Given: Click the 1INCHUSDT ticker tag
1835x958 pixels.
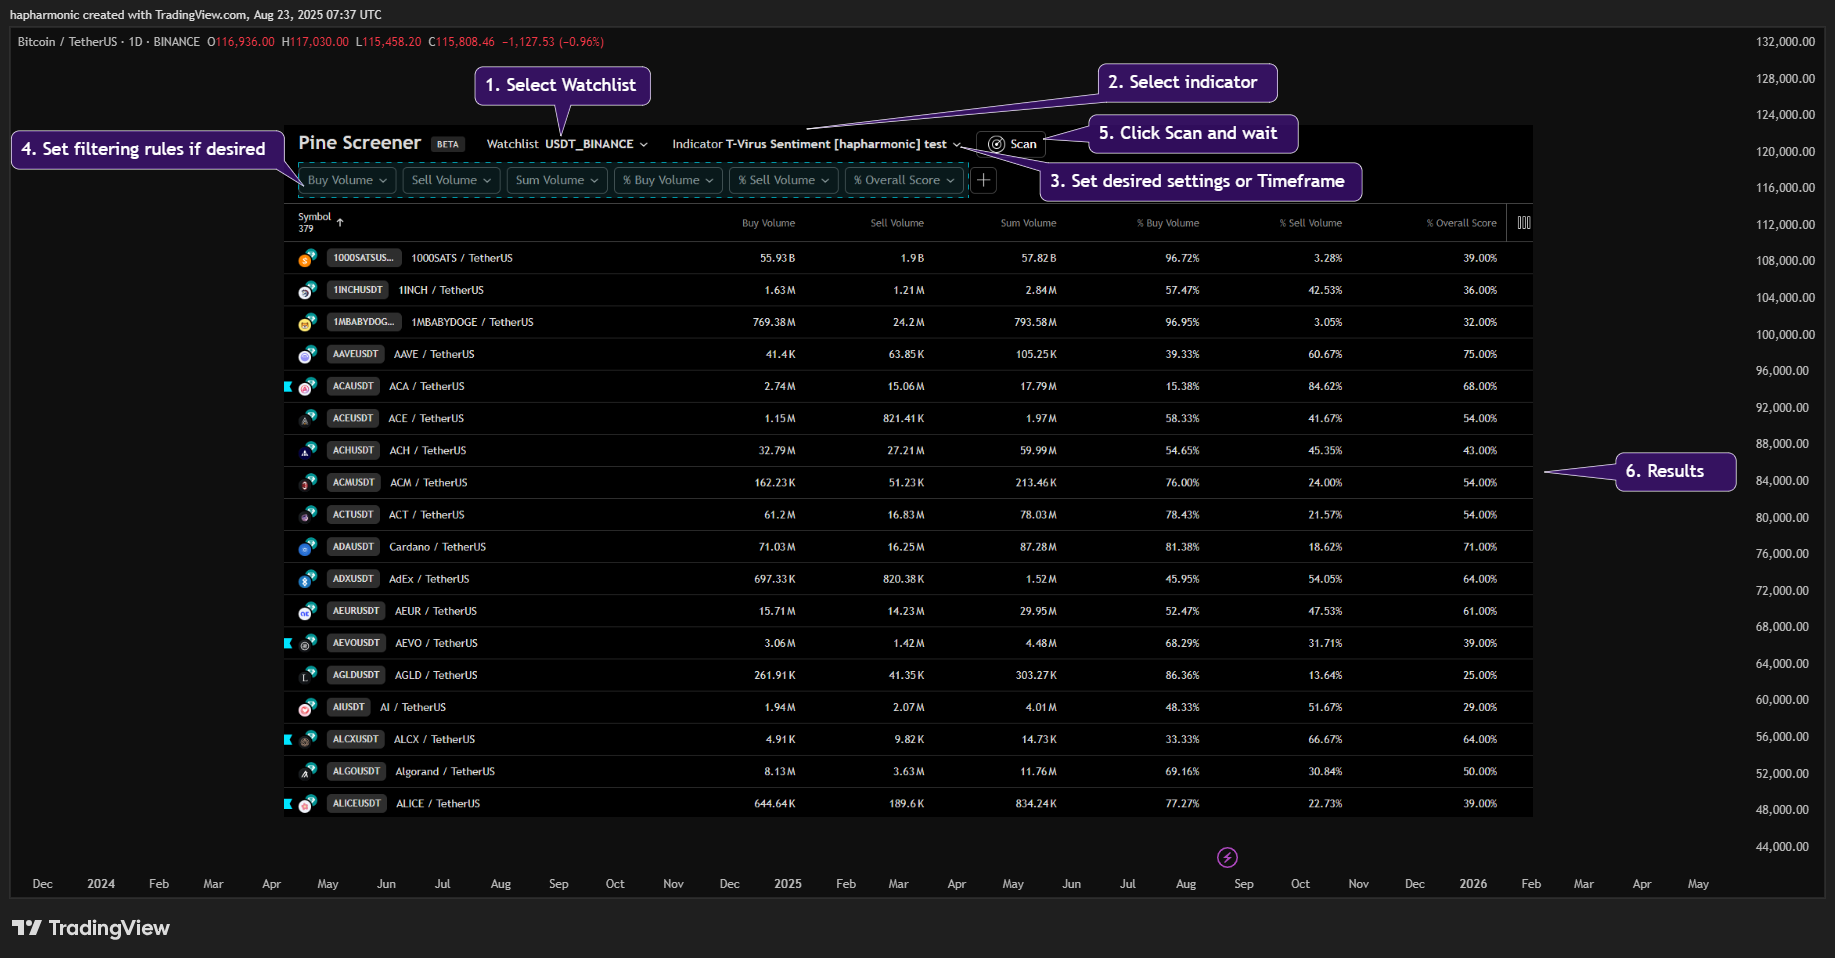Looking at the screenshot, I should tap(358, 290).
